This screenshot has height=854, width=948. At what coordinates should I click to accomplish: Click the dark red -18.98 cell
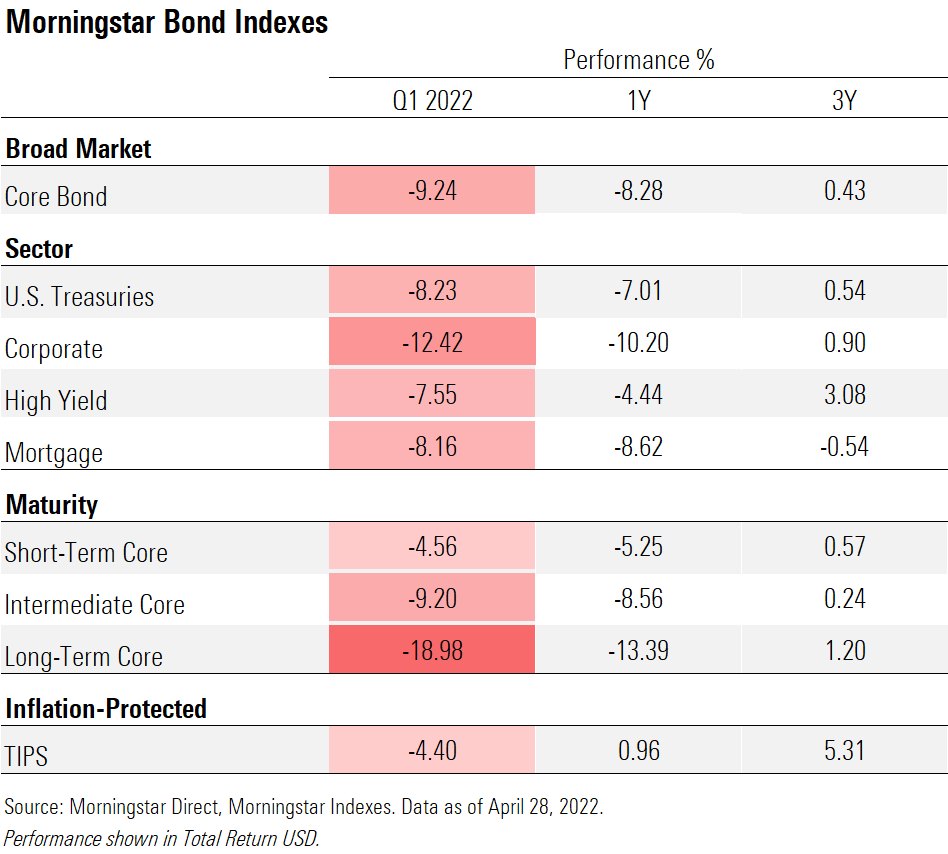click(432, 651)
